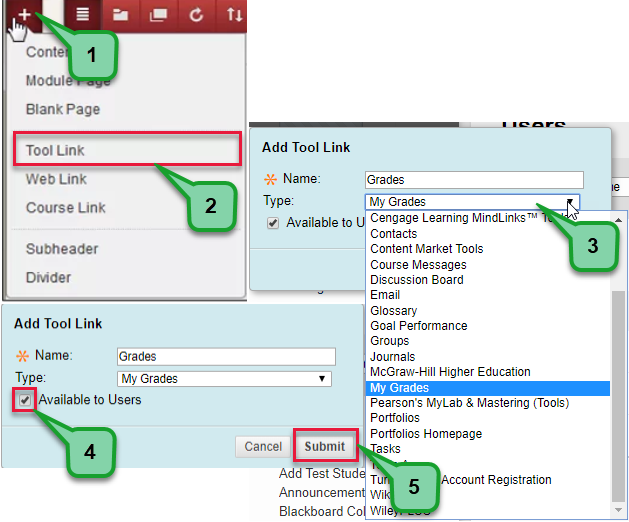The width and height of the screenshot is (629, 522).
Task: Toggle Available to Users checkbox in lower dialog
Action: point(25,400)
